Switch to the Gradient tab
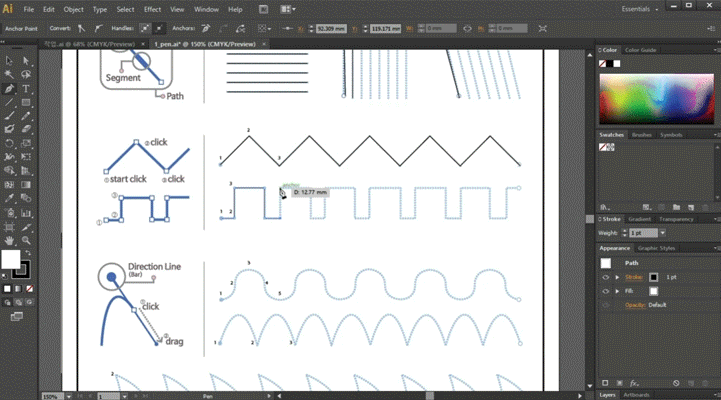721x400 pixels. tap(639, 219)
